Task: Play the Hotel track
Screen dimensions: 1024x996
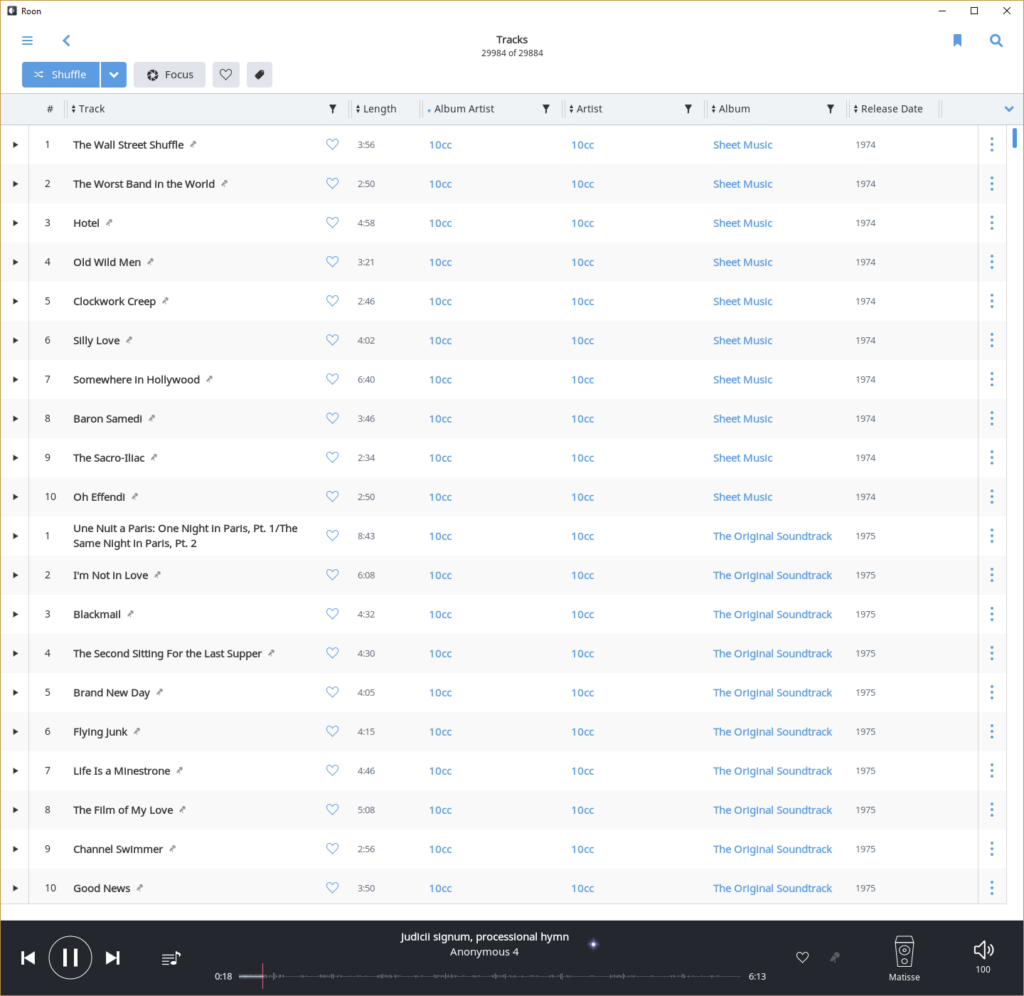Action: pos(15,223)
